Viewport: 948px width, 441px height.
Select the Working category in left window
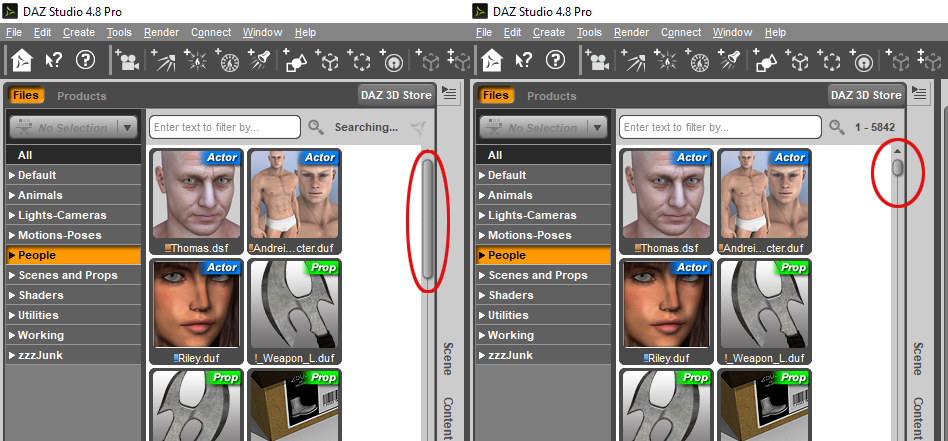[73, 335]
